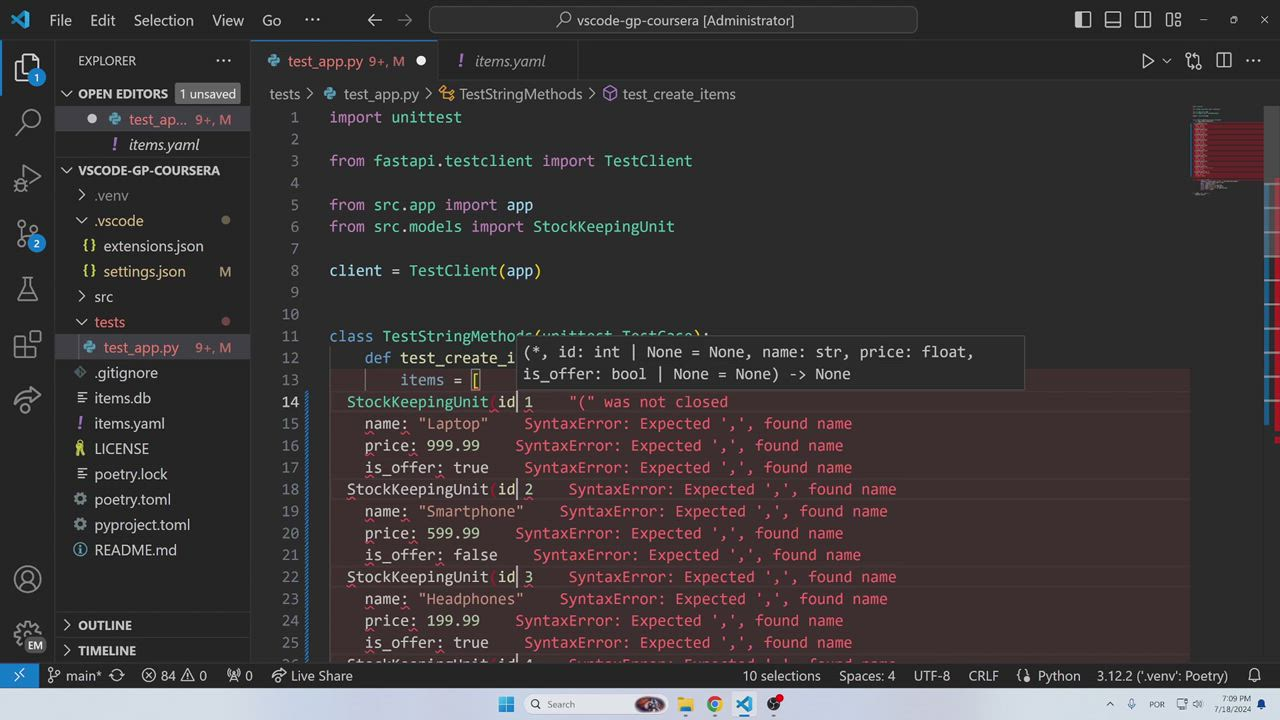Open the Run and Debug view

(x=28, y=179)
